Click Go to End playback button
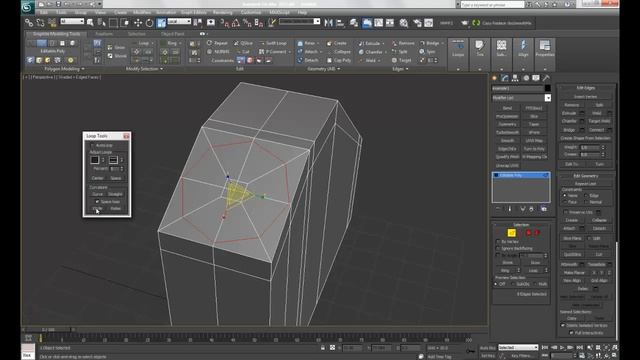 (x=580, y=347)
